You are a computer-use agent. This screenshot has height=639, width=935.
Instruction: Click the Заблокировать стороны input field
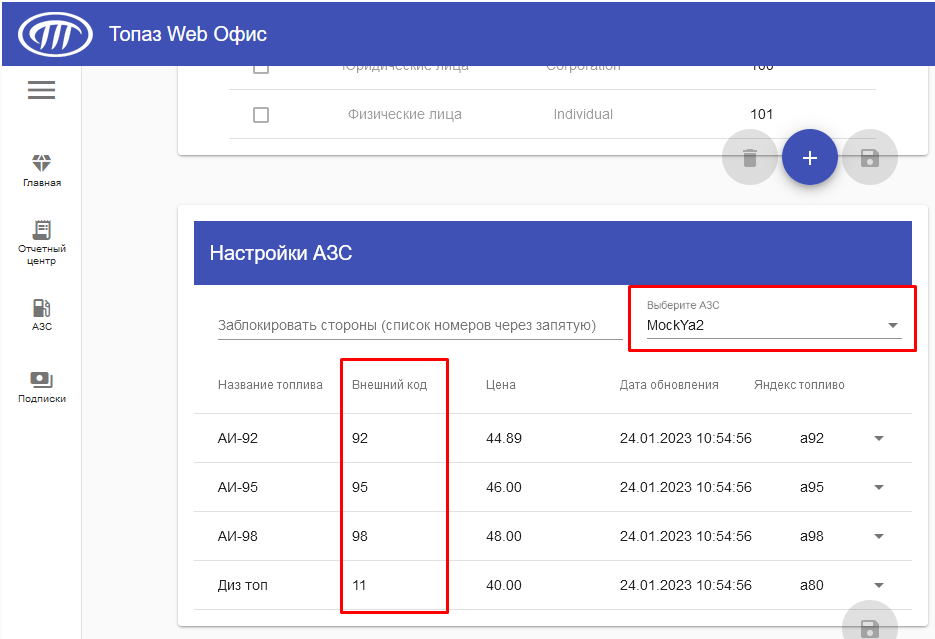(x=420, y=325)
